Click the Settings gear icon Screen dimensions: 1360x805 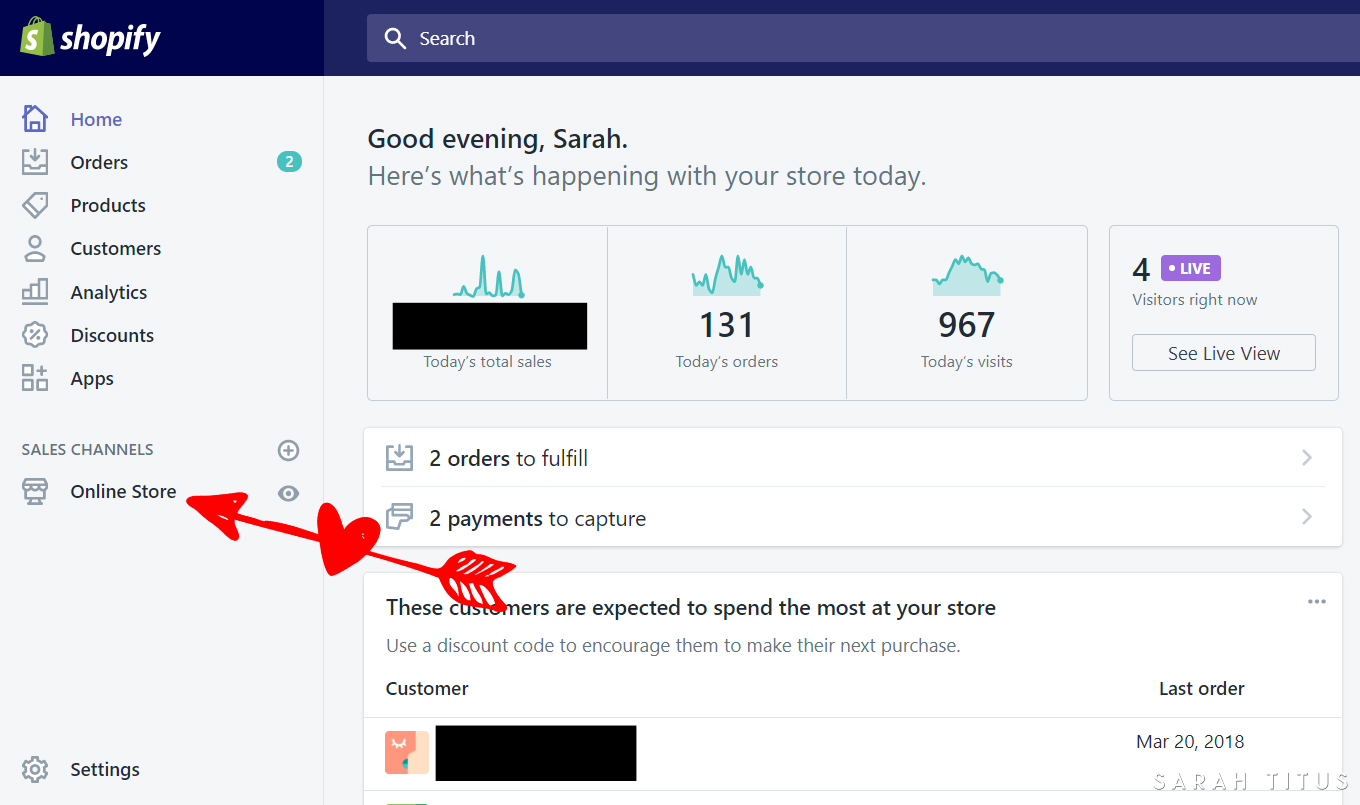click(35, 769)
